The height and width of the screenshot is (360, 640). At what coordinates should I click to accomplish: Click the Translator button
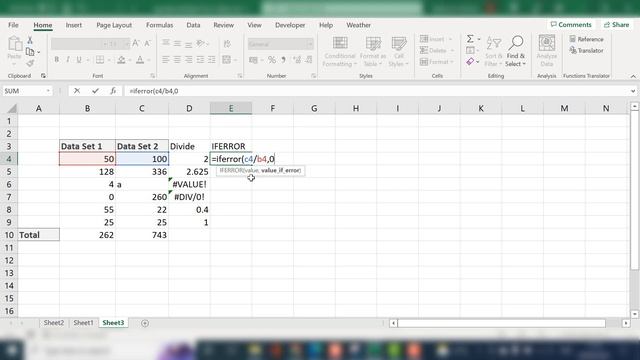[587, 51]
